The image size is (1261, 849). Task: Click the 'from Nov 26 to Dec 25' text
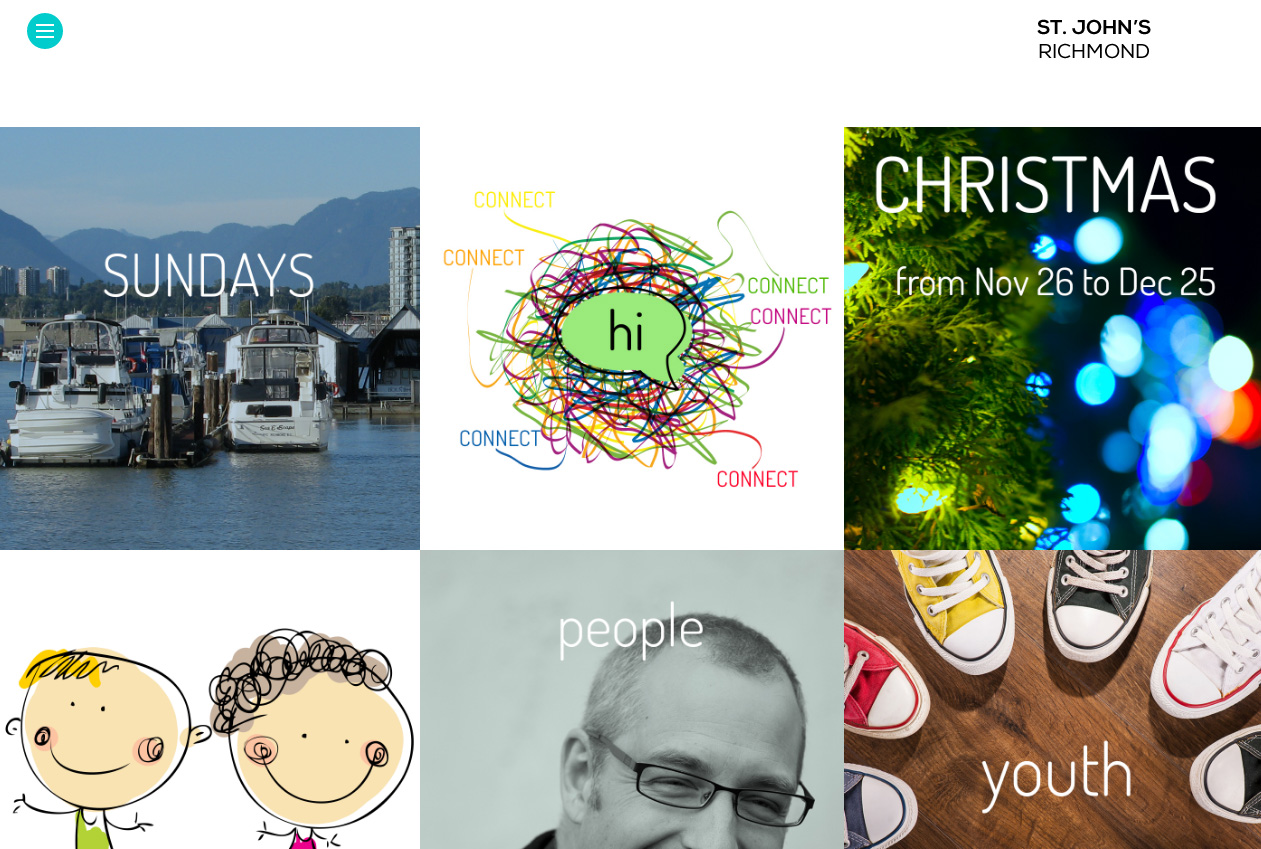click(x=1055, y=282)
